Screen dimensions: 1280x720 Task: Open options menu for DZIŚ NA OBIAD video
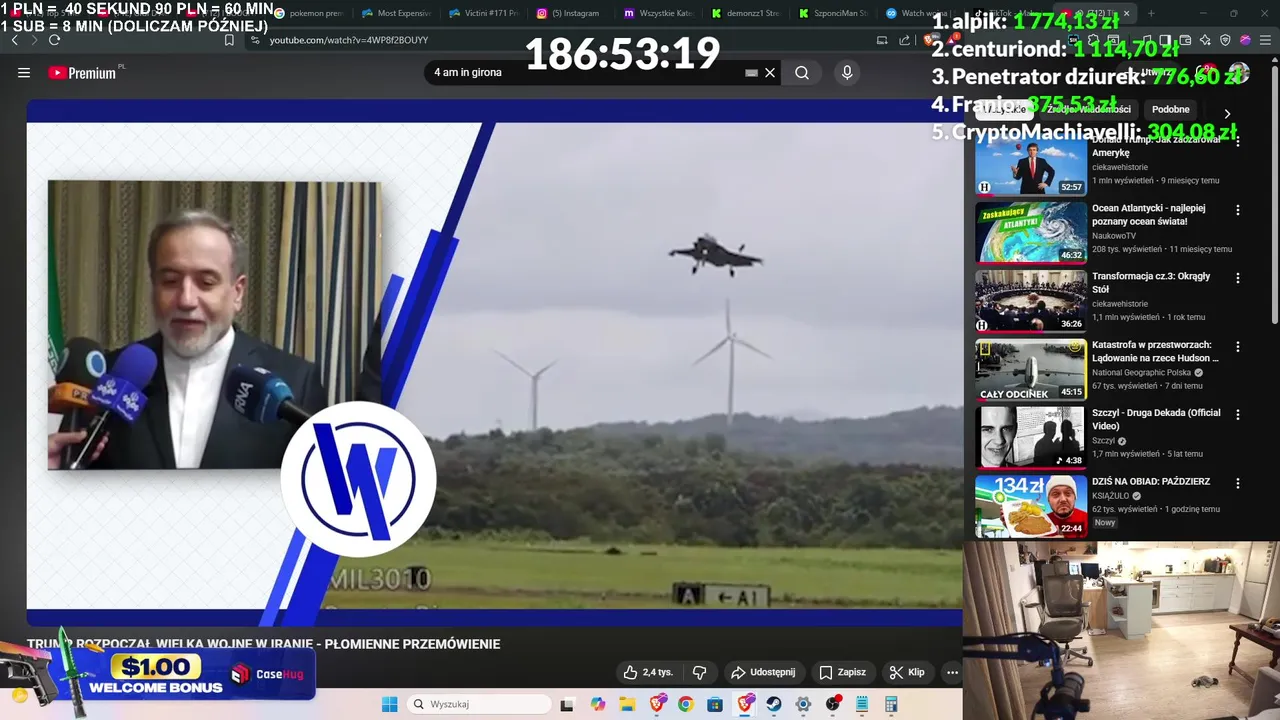[x=1238, y=482]
